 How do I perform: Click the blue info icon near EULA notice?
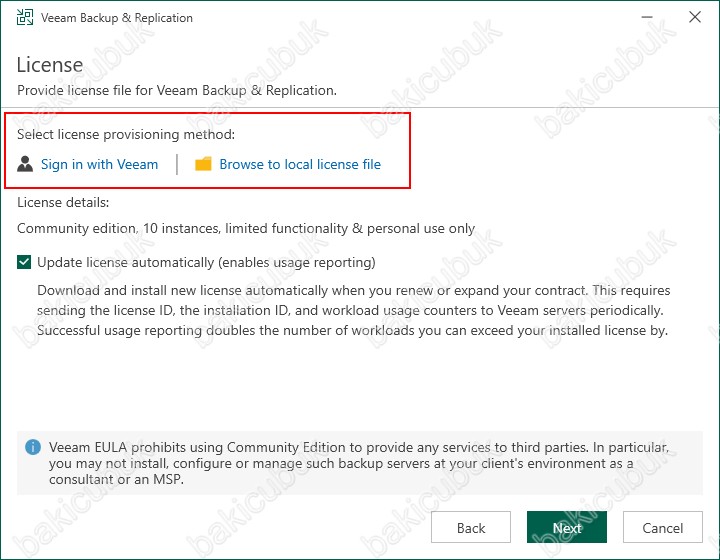33,447
